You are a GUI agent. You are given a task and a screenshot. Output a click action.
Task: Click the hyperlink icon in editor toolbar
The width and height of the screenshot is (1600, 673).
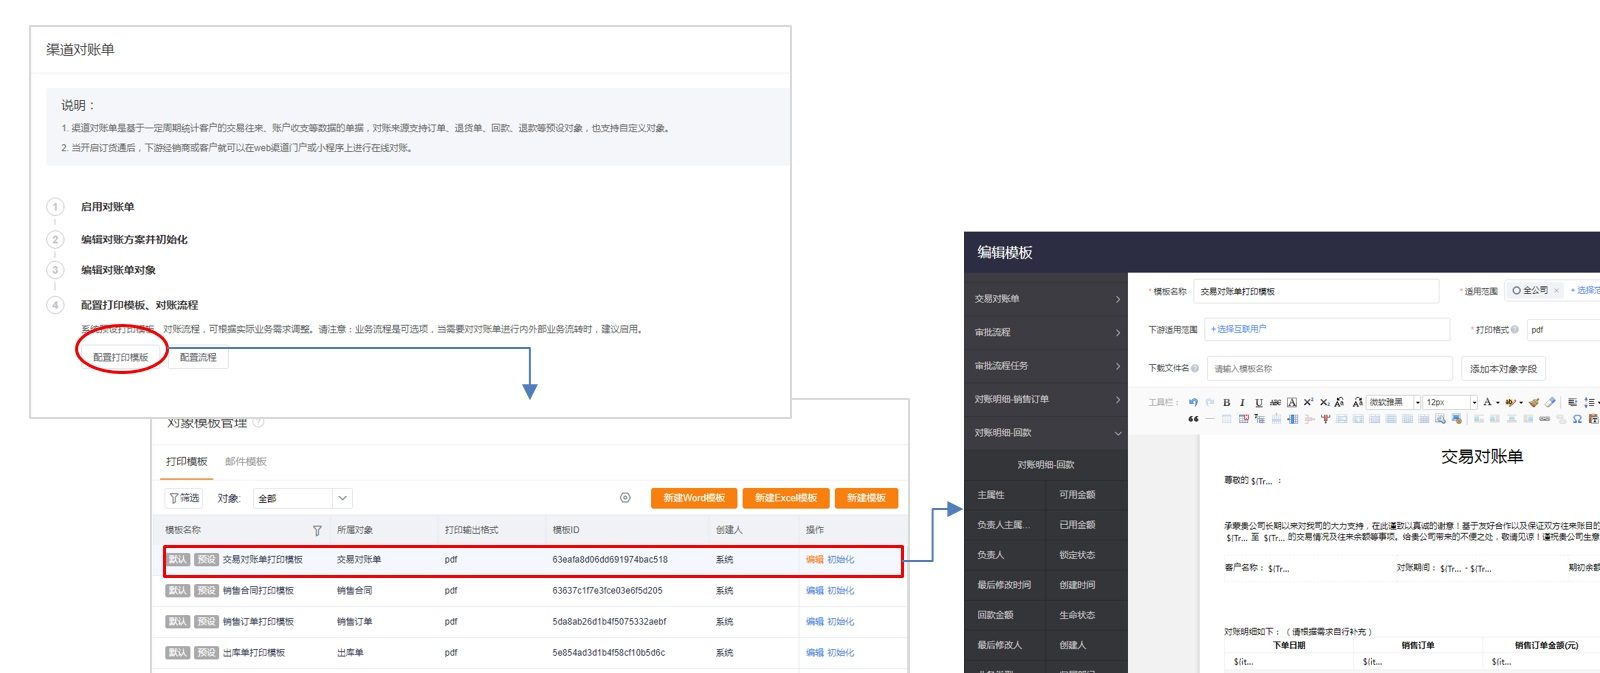pyautogui.click(x=1545, y=419)
